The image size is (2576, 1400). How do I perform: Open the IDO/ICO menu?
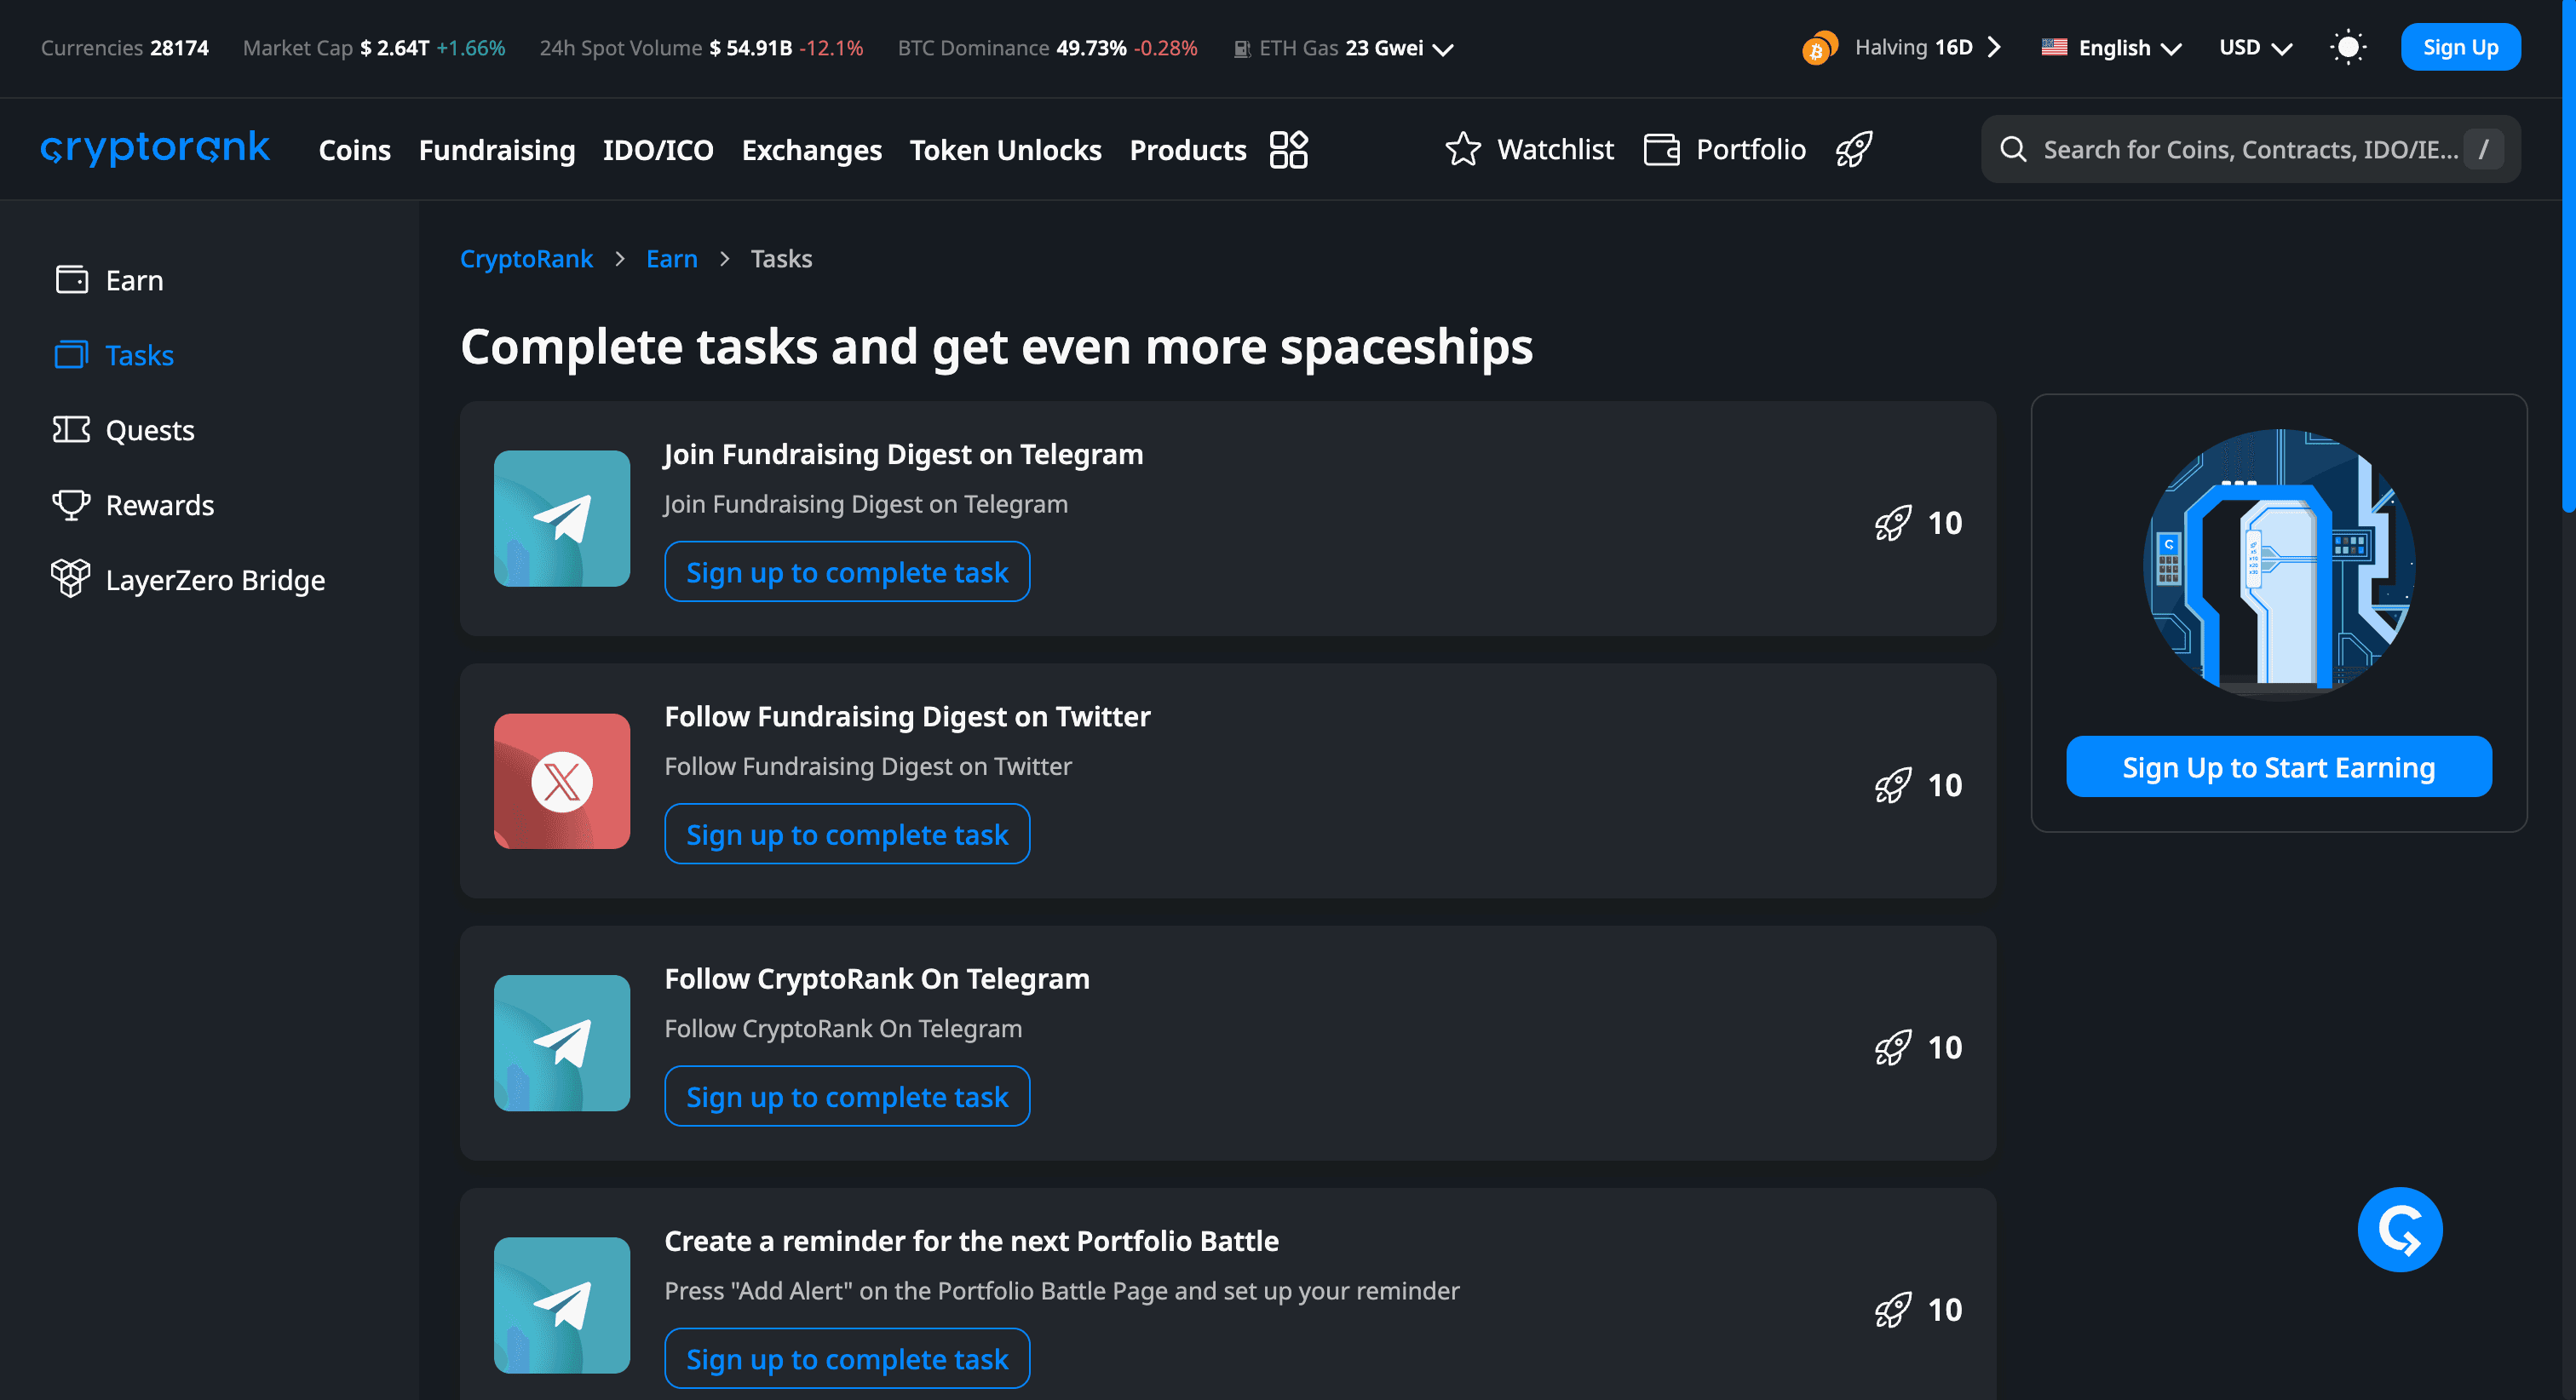[x=658, y=150]
